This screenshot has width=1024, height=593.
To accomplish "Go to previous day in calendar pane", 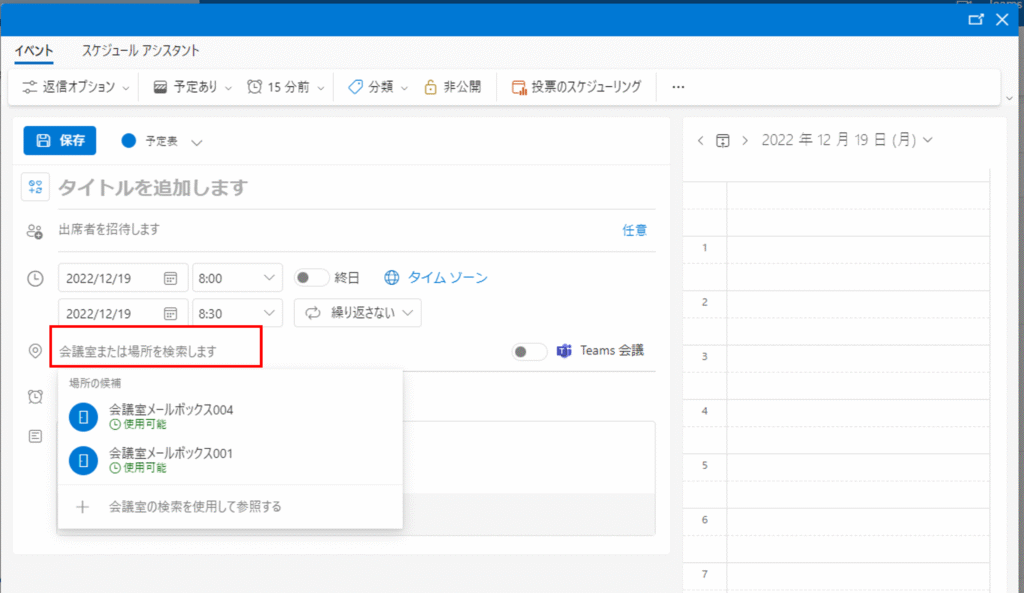I will coord(701,140).
